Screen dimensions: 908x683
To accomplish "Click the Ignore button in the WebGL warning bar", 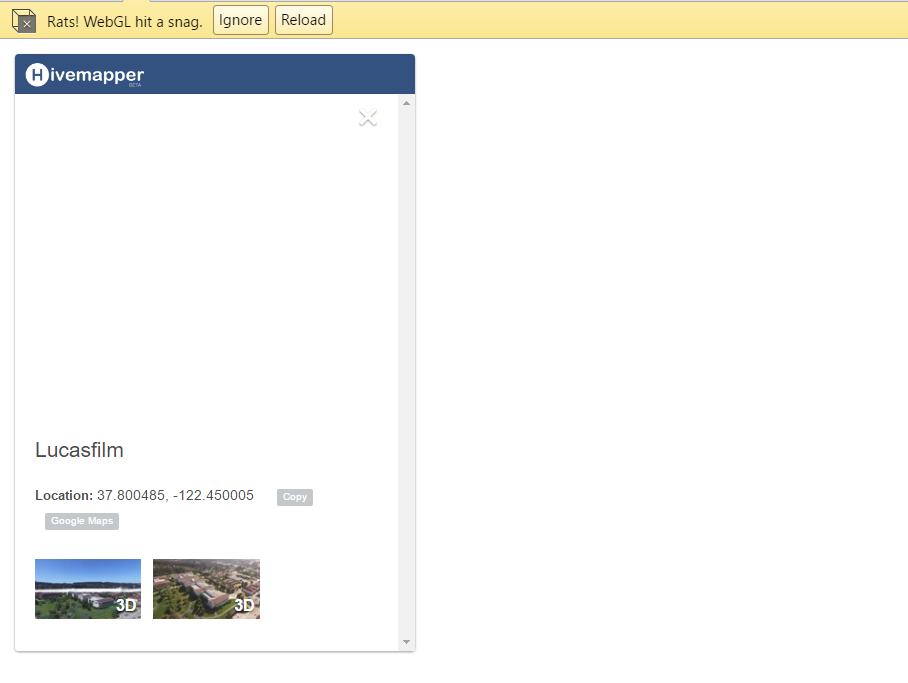I will (240, 20).
